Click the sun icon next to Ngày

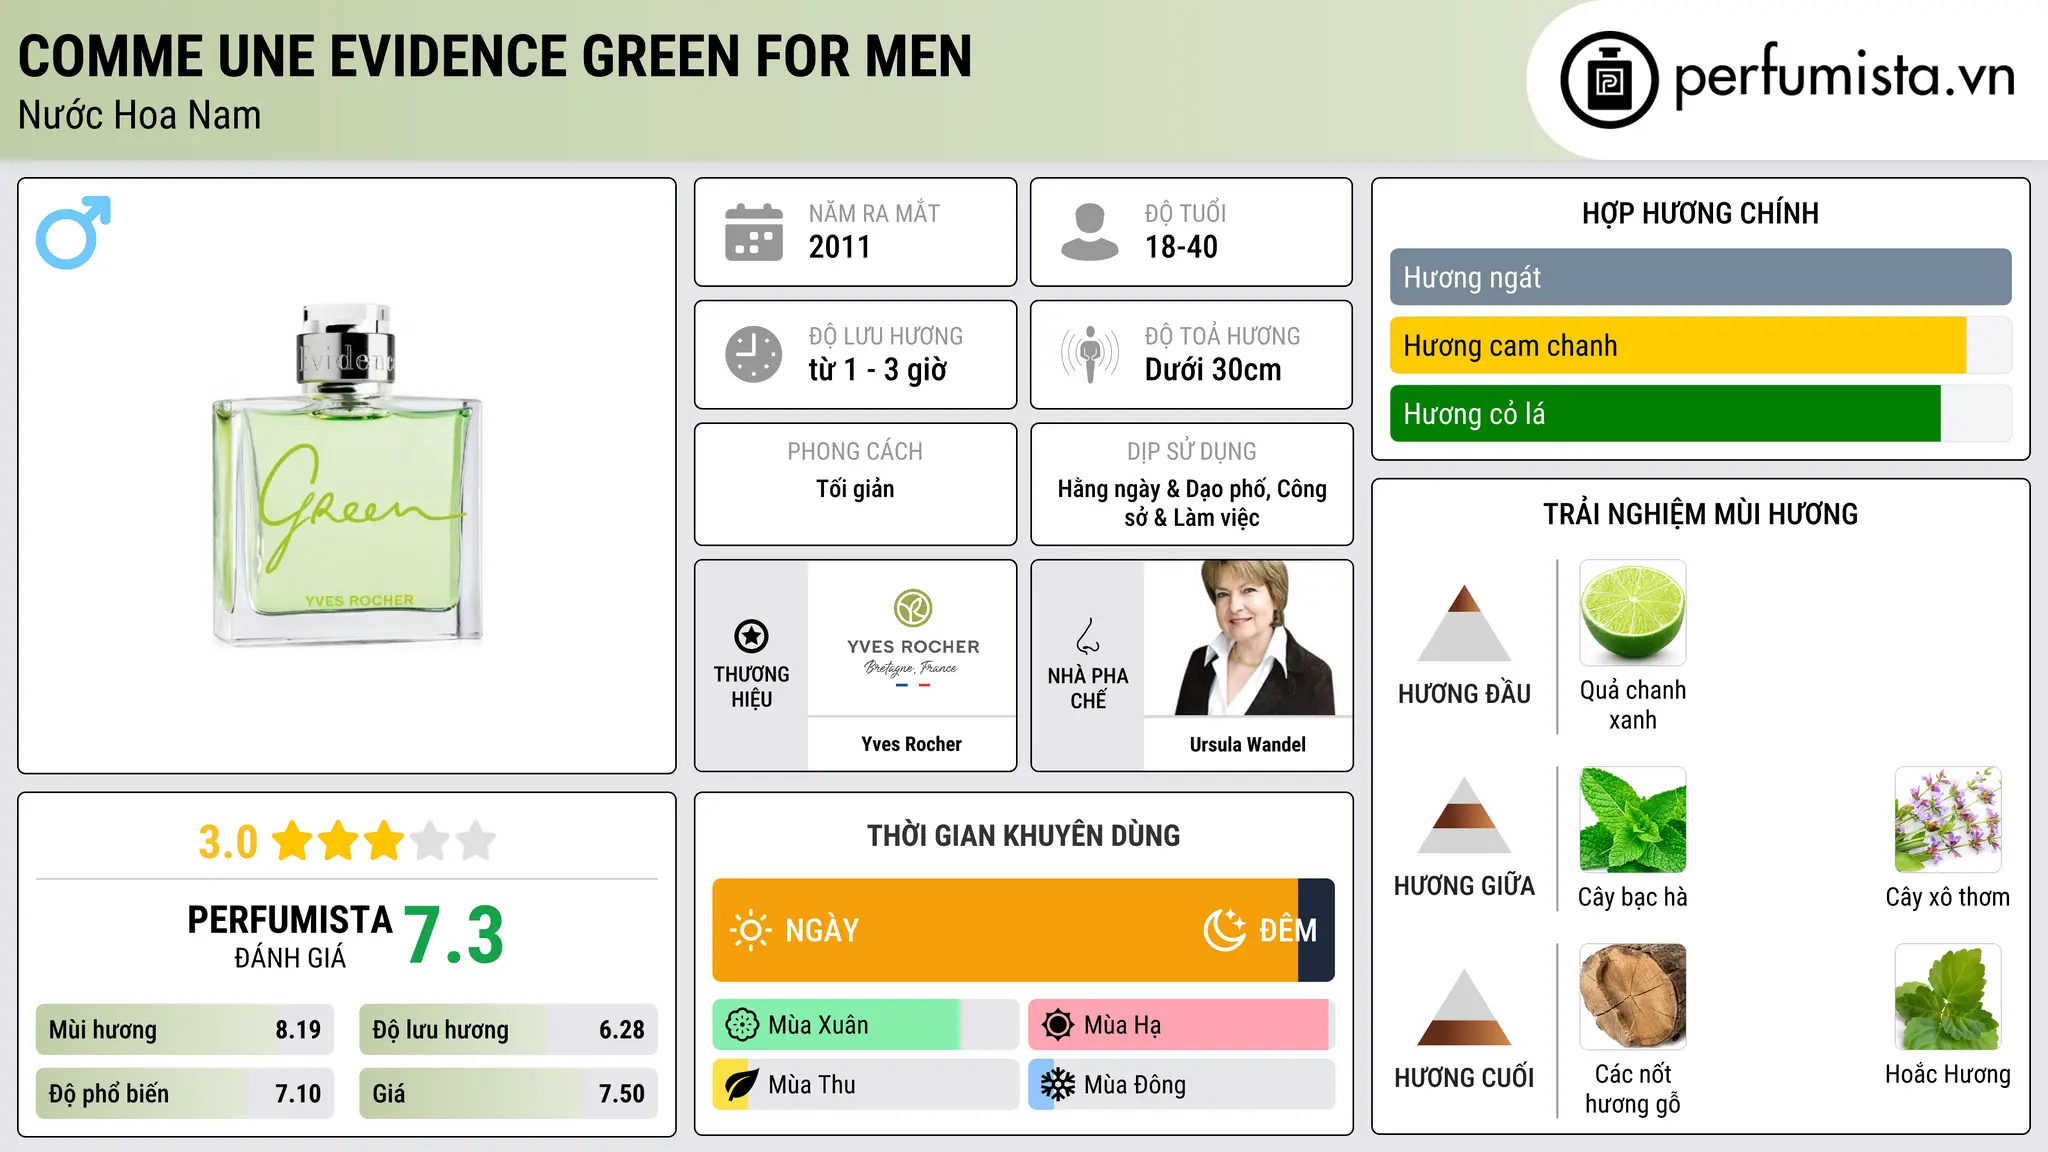coord(751,930)
